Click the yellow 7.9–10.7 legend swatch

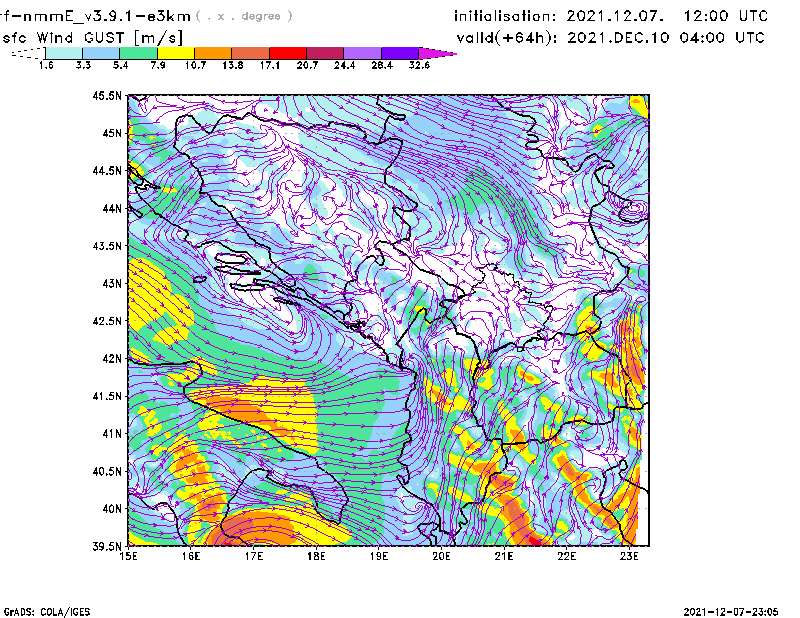(x=176, y=53)
